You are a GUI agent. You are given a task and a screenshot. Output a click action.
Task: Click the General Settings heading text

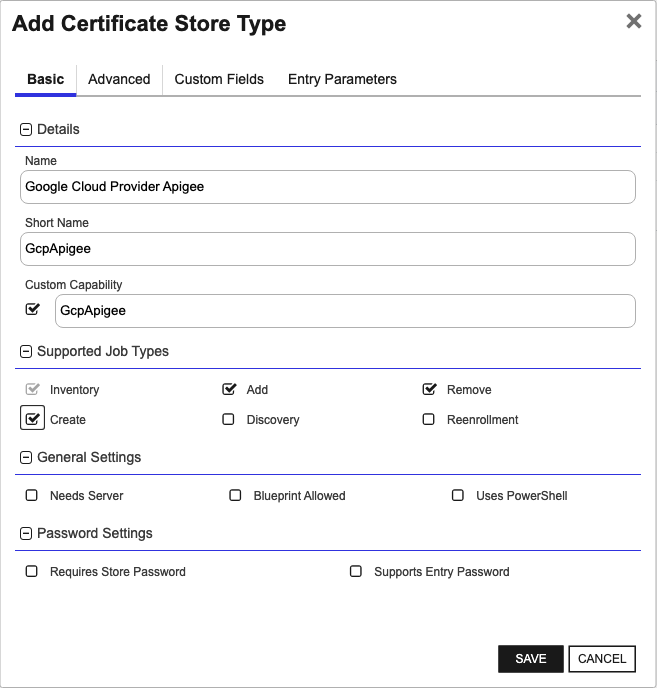89,458
